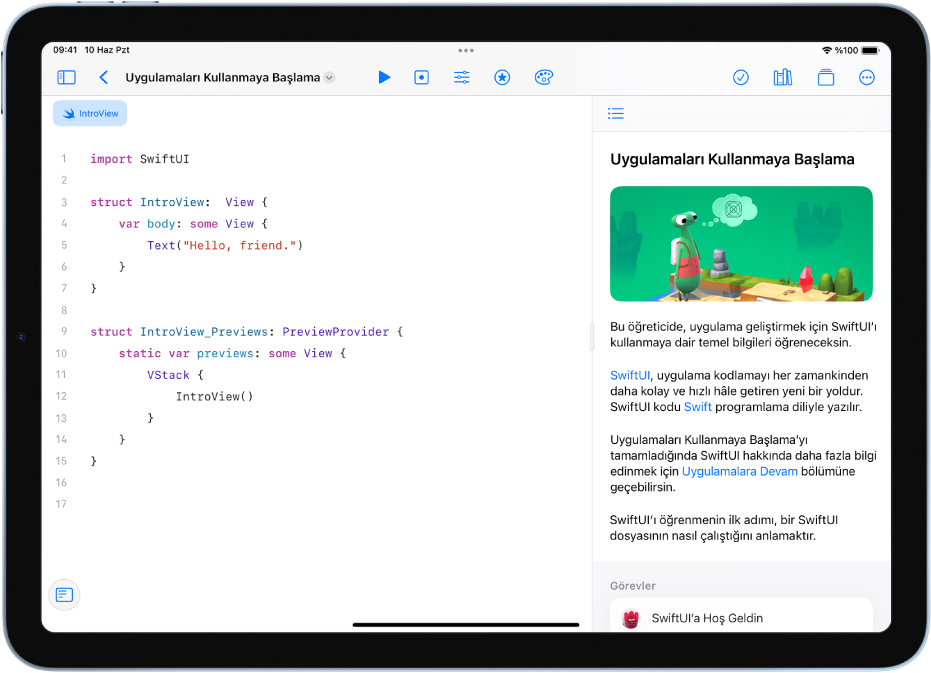Click the 09:41 clock in status bar
Image resolution: width=931 pixels, height=673 pixels.
[65, 50]
